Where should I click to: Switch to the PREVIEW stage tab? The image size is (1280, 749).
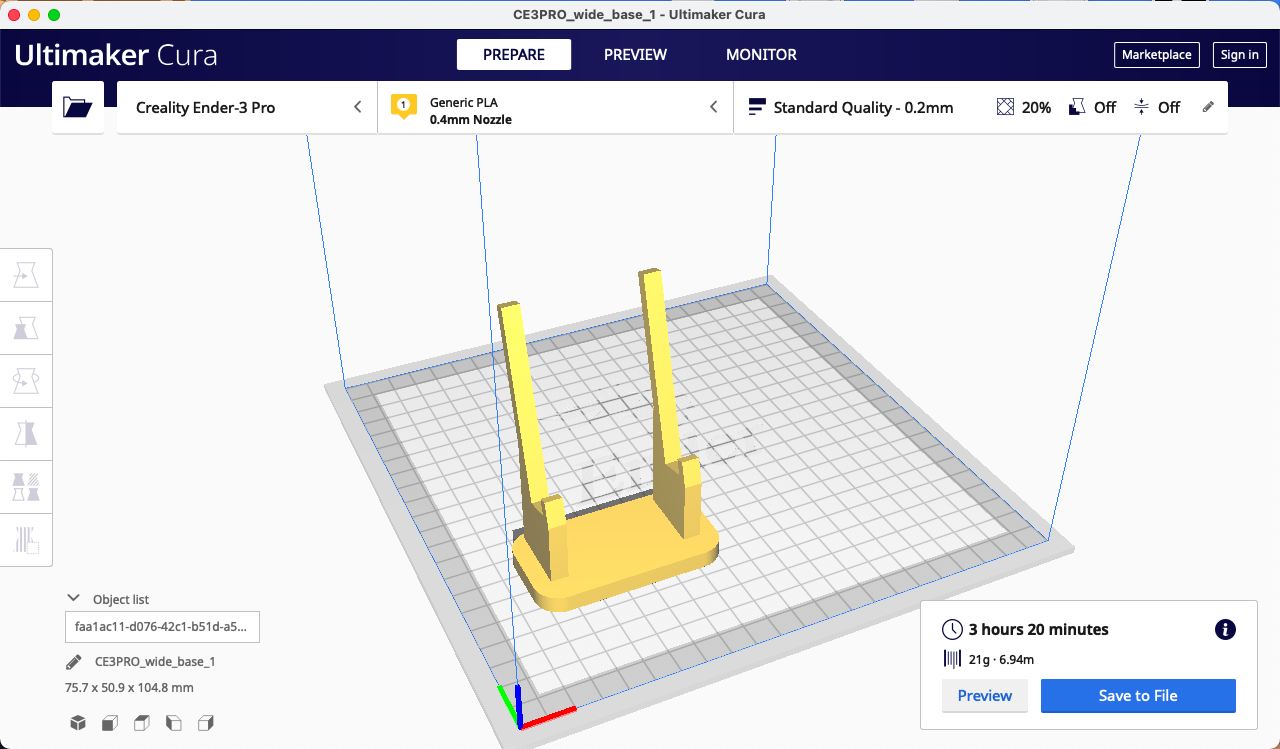pyautogui.click(x=635, y=55)
